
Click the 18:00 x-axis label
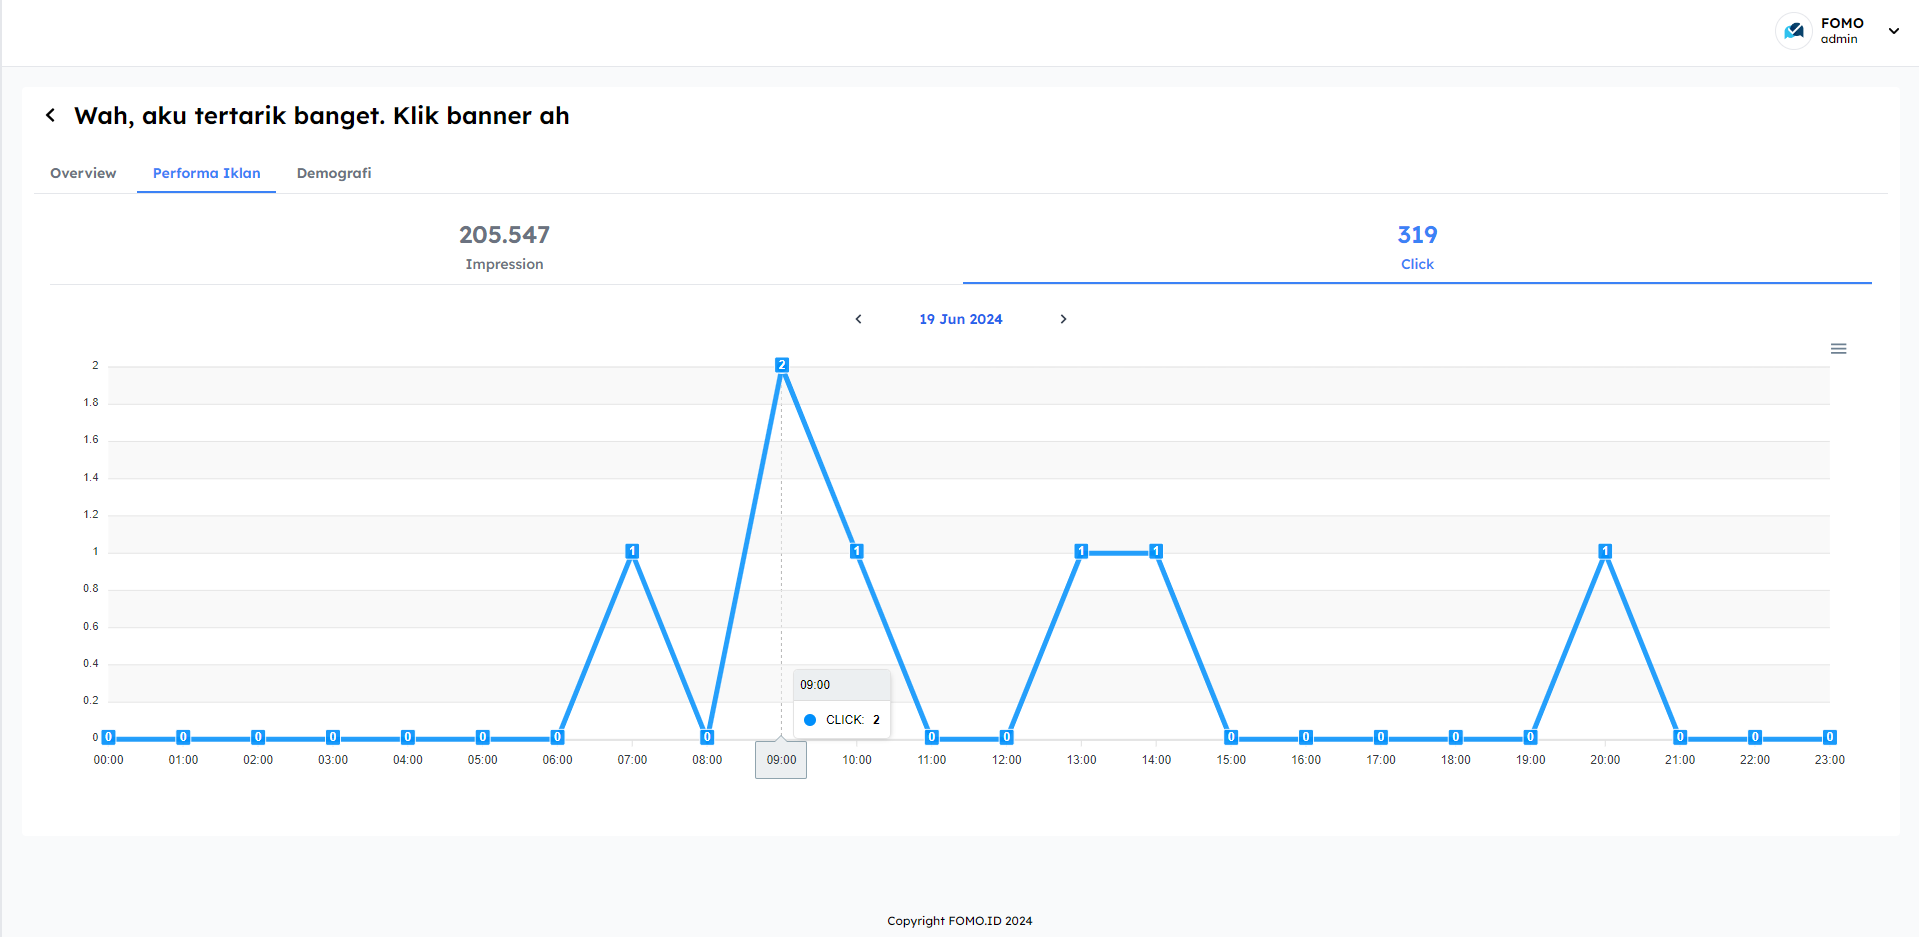[x=1456, y=760]
